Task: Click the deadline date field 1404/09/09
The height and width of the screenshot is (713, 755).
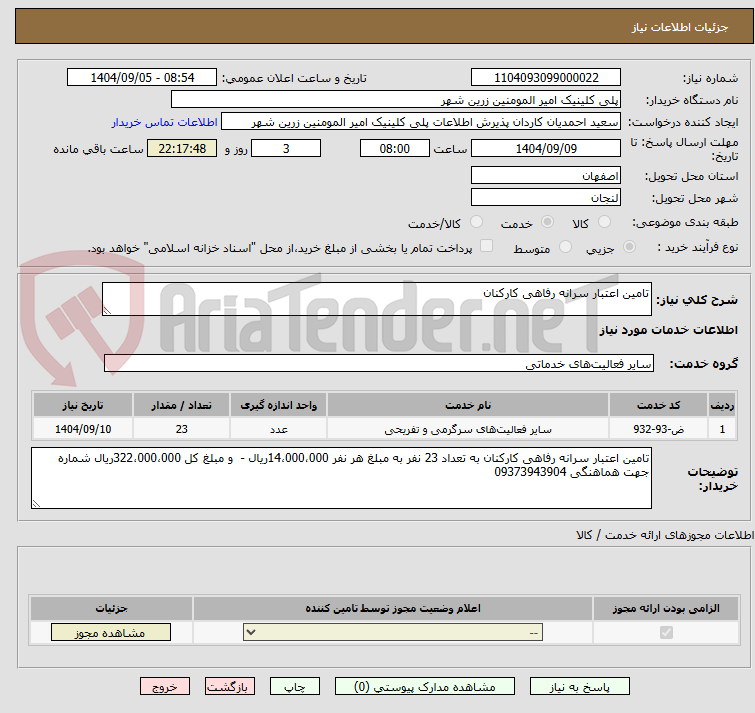Action: [546, 148]
